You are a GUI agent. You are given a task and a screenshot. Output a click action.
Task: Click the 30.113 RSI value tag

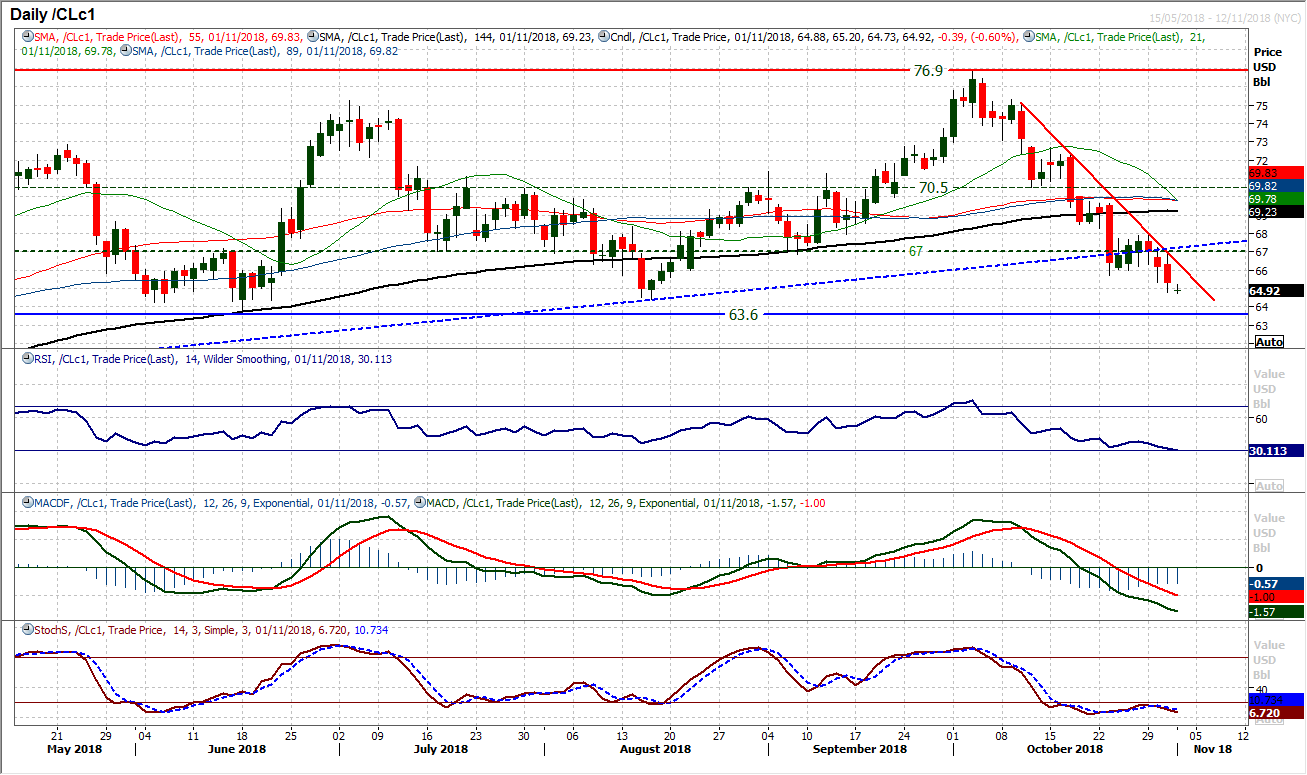click(x=1276, y=450)
